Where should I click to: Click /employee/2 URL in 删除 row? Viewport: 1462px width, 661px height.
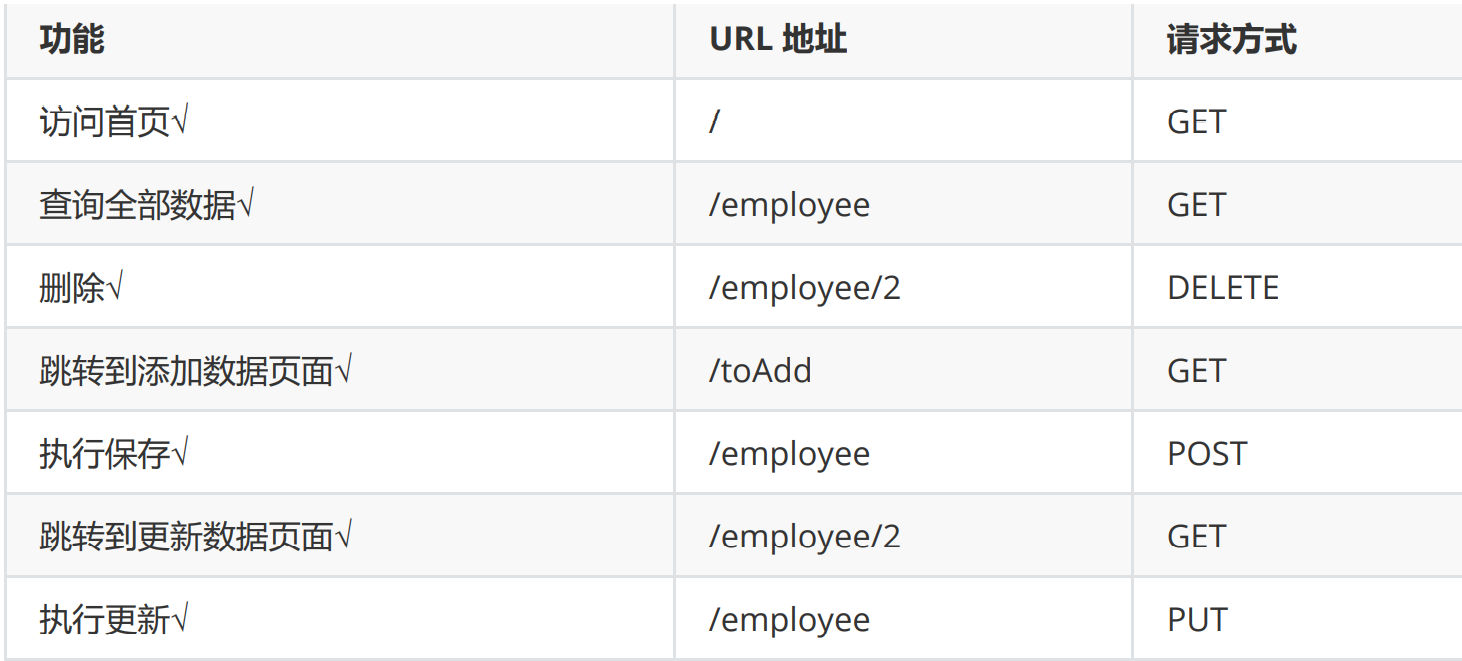tap(804, 288)
